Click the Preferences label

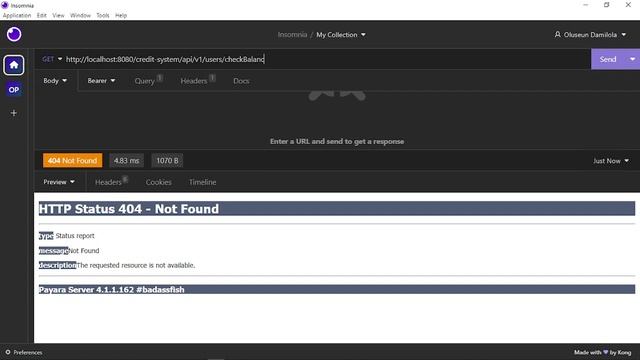28,352
